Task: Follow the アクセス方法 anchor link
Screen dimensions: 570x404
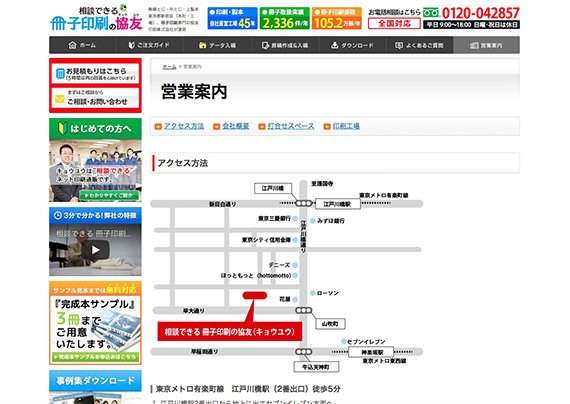Action: coord(184,126)
